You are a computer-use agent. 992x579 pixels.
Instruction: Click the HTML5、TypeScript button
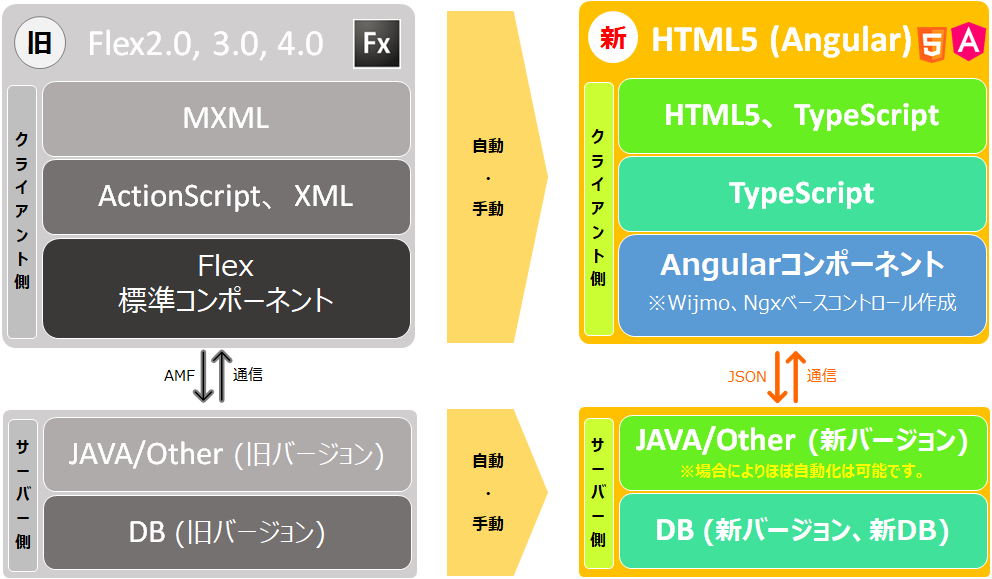click(x=802, y=116)
